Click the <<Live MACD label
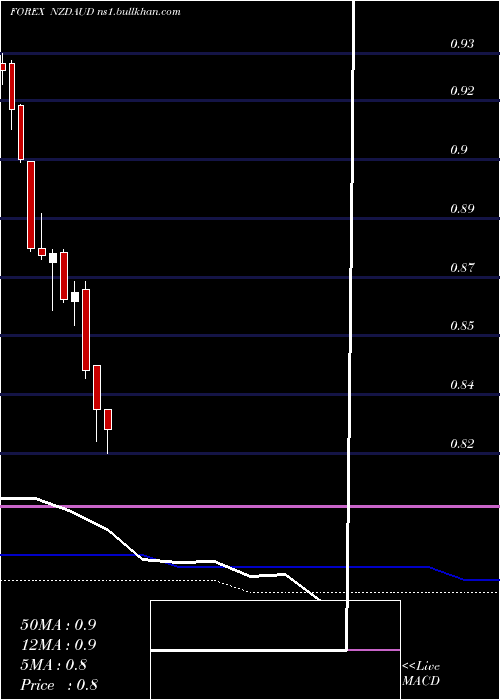Image resolution: width=500 pixels, height=700 pixels. point(421,674)
